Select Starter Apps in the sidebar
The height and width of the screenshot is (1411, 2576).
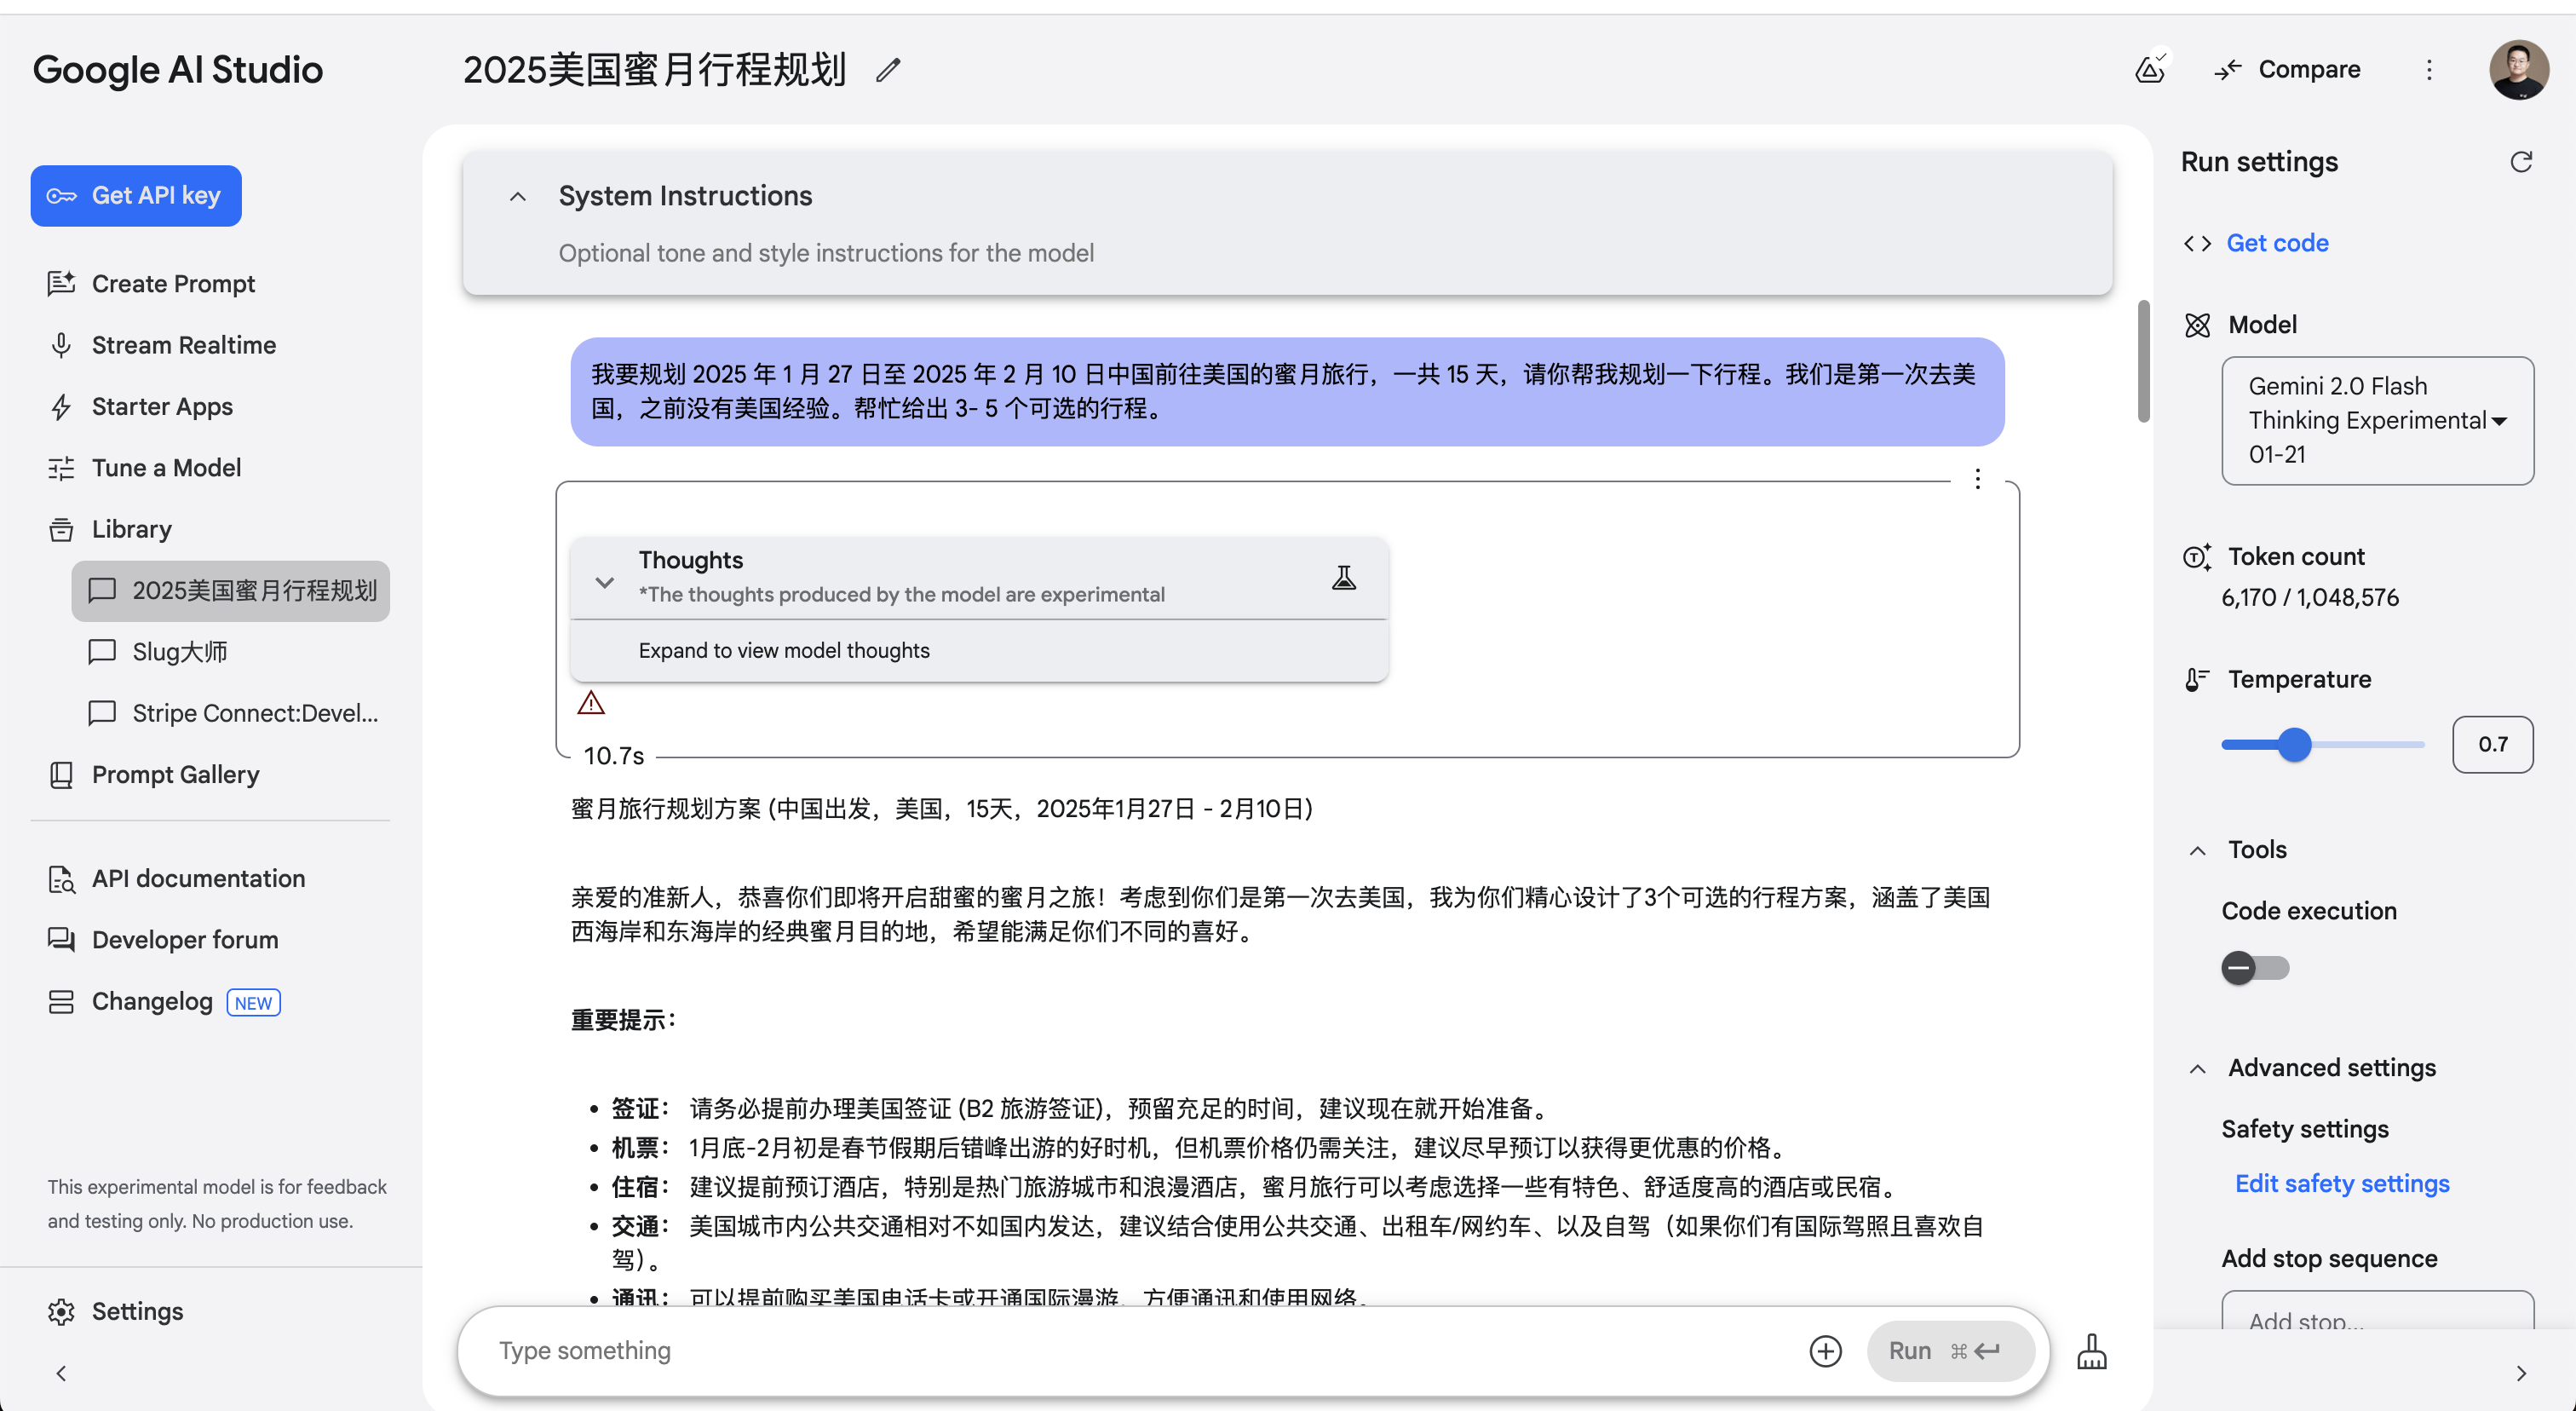point(161,406)
